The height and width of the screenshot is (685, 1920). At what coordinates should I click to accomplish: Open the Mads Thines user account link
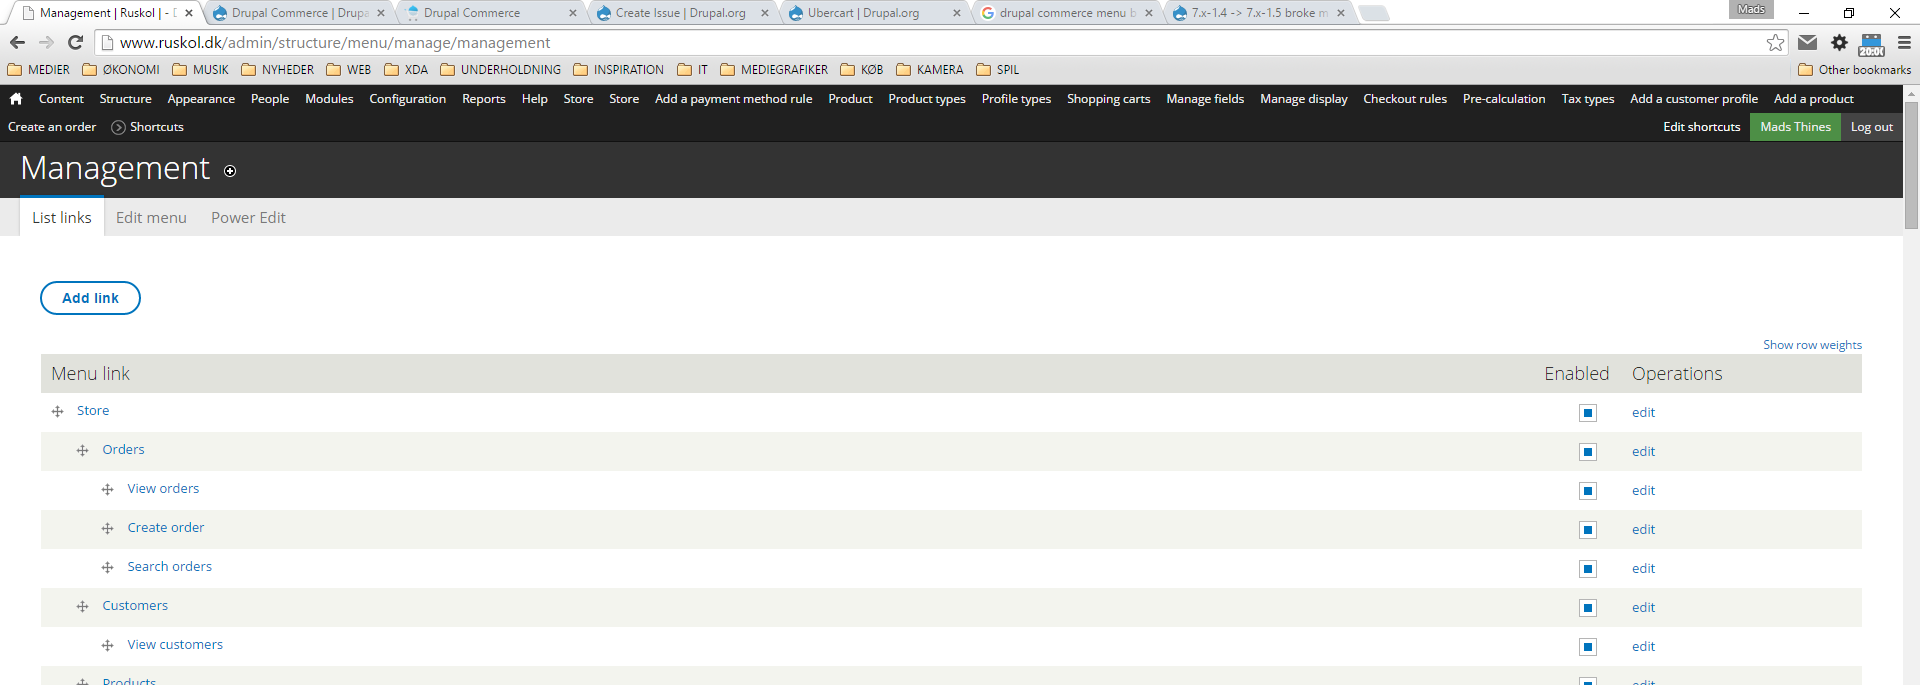[x=1795, y=127]
